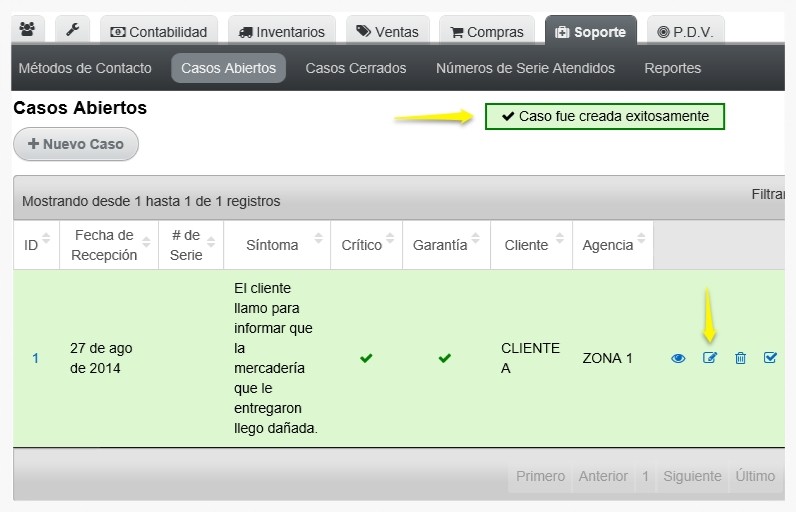Viewport: 796px width, 512px height.
Task: Sort by # de Serie arrows
Action: coord(211,242)
